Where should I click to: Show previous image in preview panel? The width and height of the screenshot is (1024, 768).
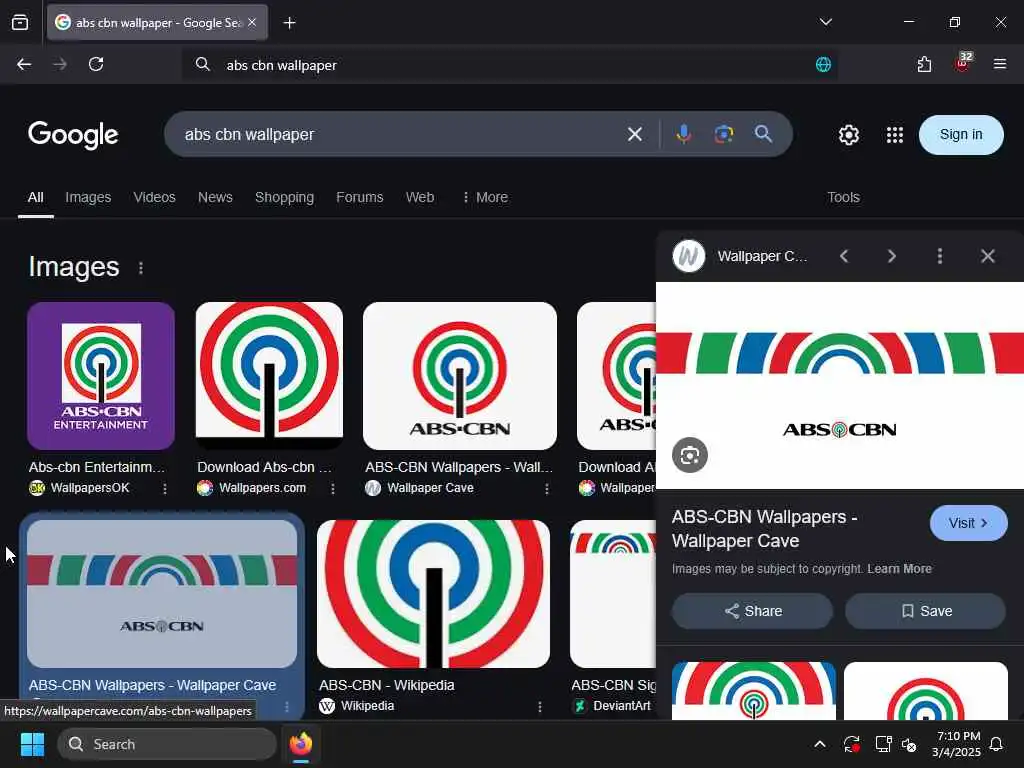(844, 256)
